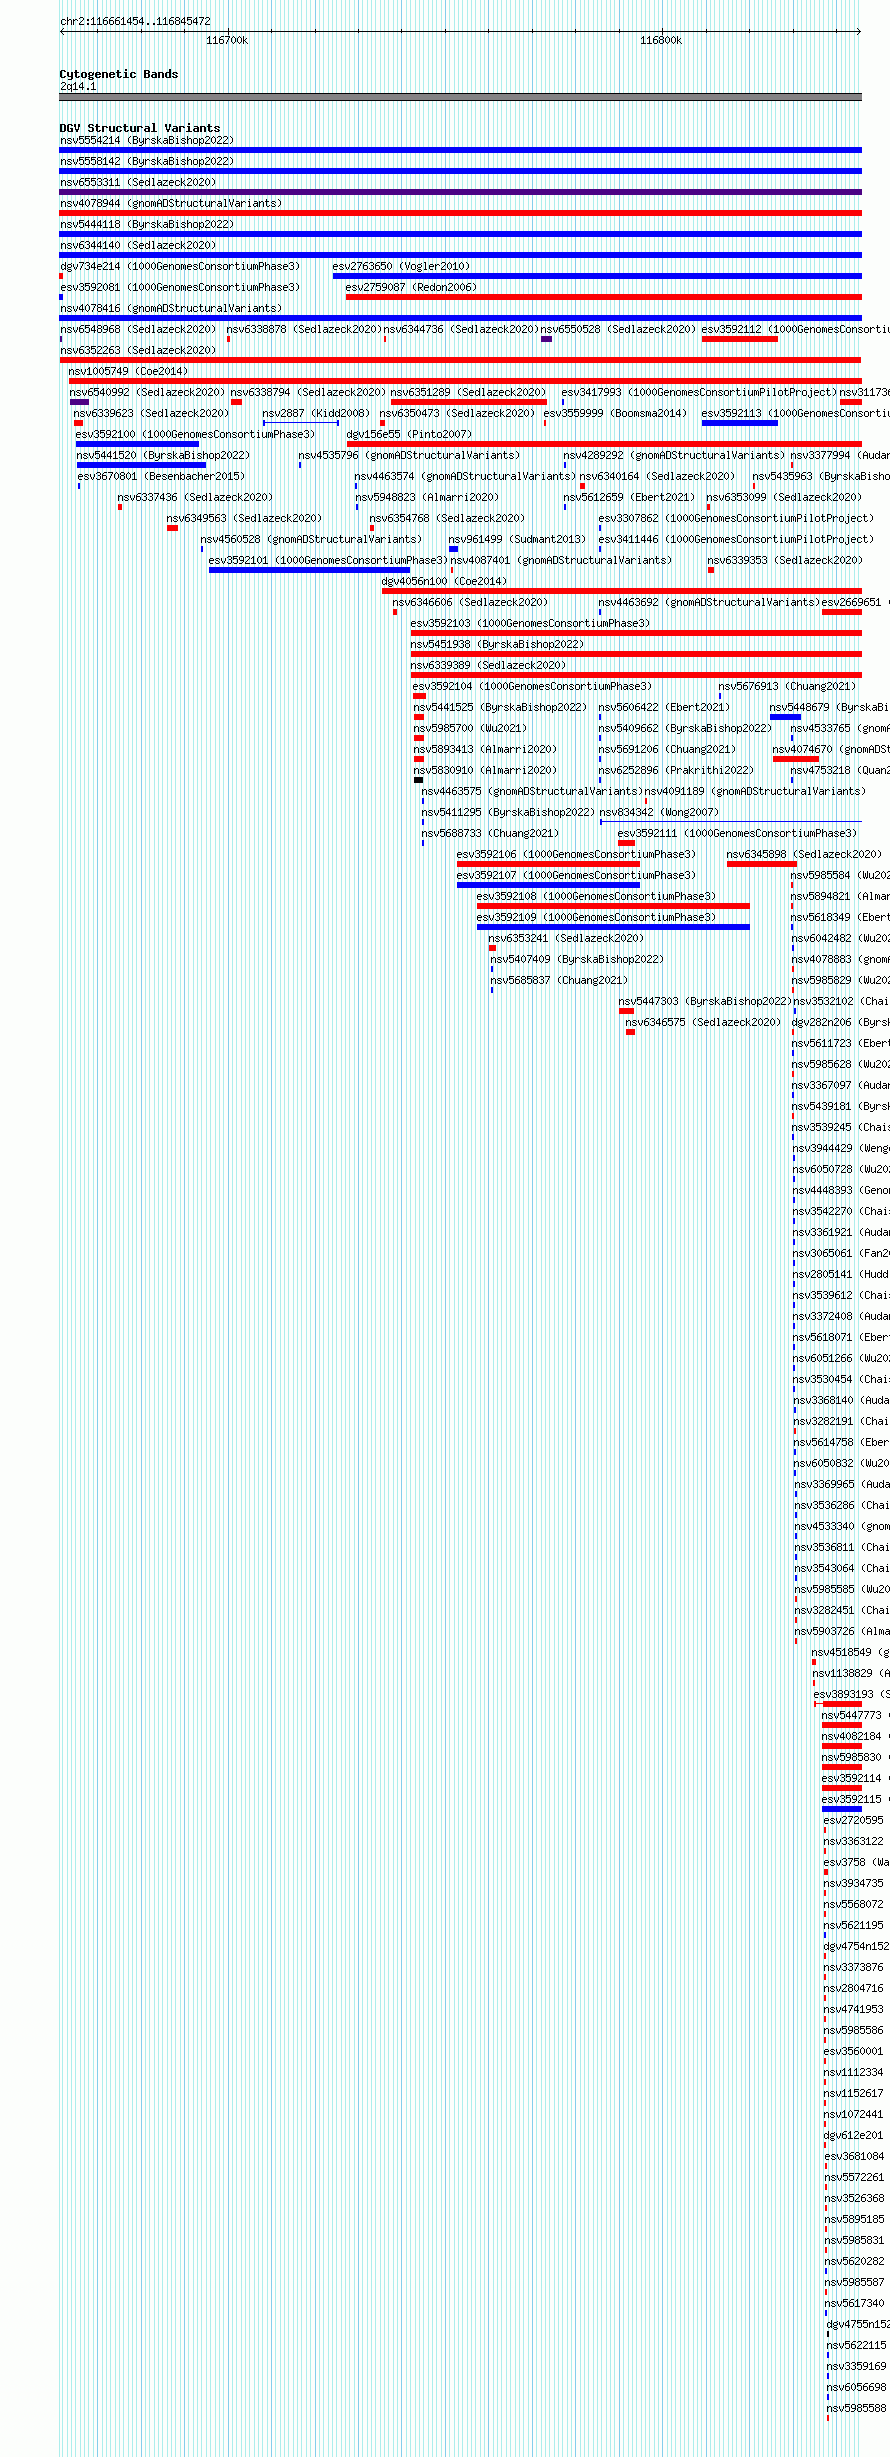Click the esv3559999 (Boomsma2014) label
This screenshot has height=2457, width=890.
pos(615,414)
